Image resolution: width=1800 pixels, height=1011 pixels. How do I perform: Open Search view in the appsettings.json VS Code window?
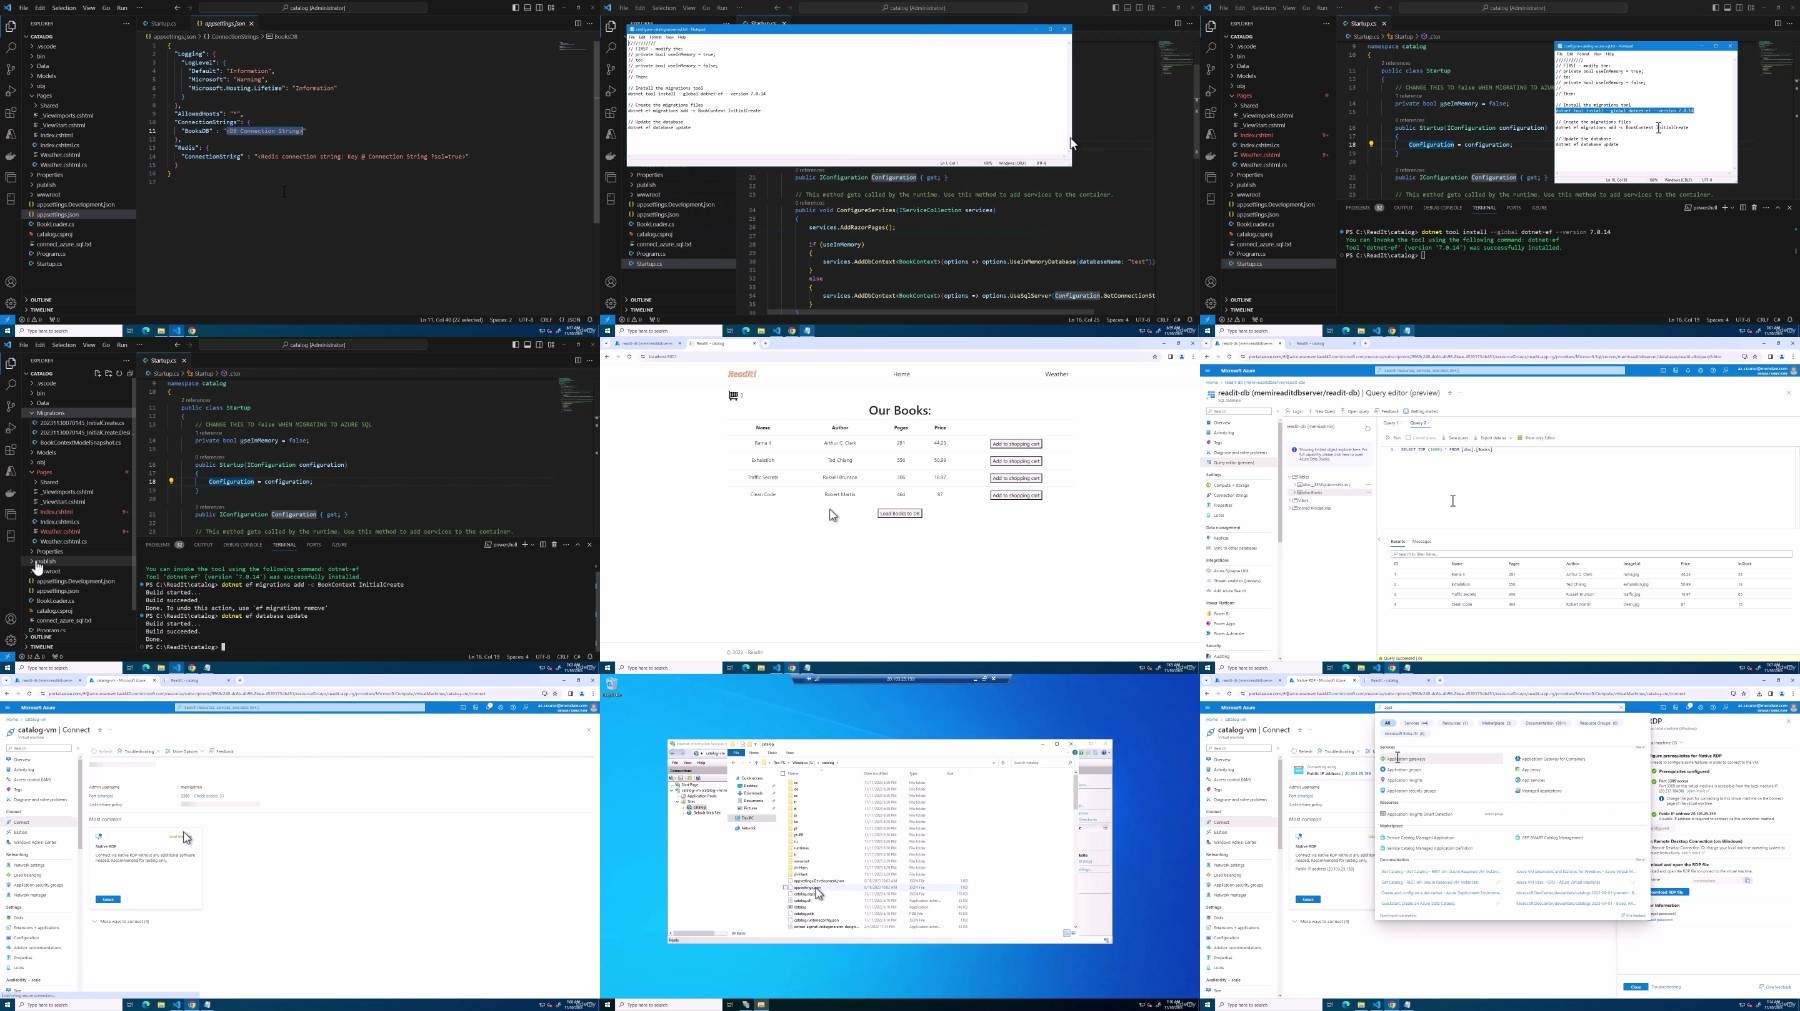[x=11, y=47]
